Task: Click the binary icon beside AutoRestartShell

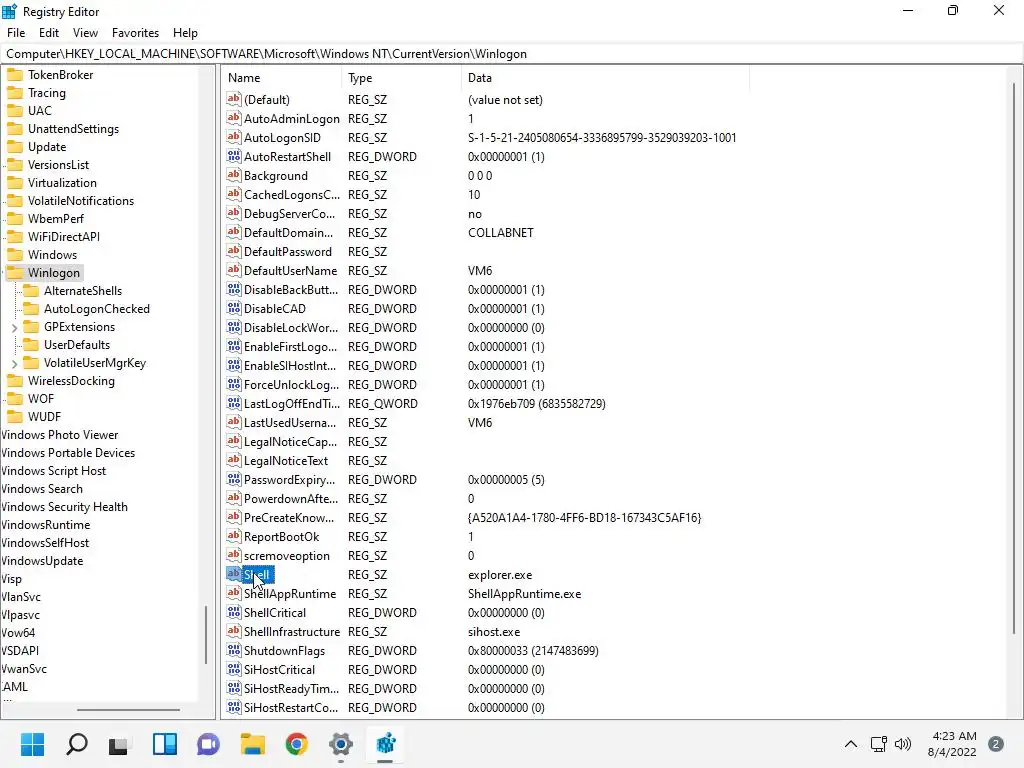Action: (234, 156)
